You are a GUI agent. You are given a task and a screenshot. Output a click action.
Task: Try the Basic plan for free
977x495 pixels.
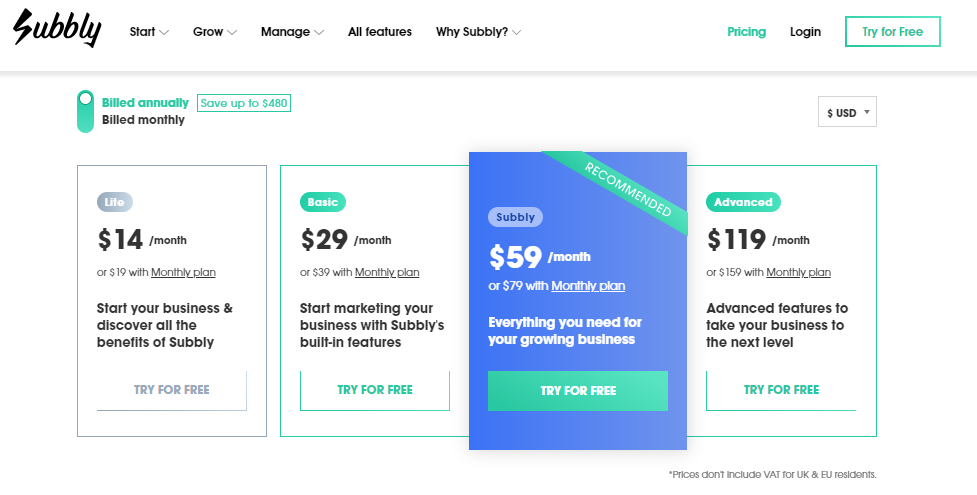point(375,390)
